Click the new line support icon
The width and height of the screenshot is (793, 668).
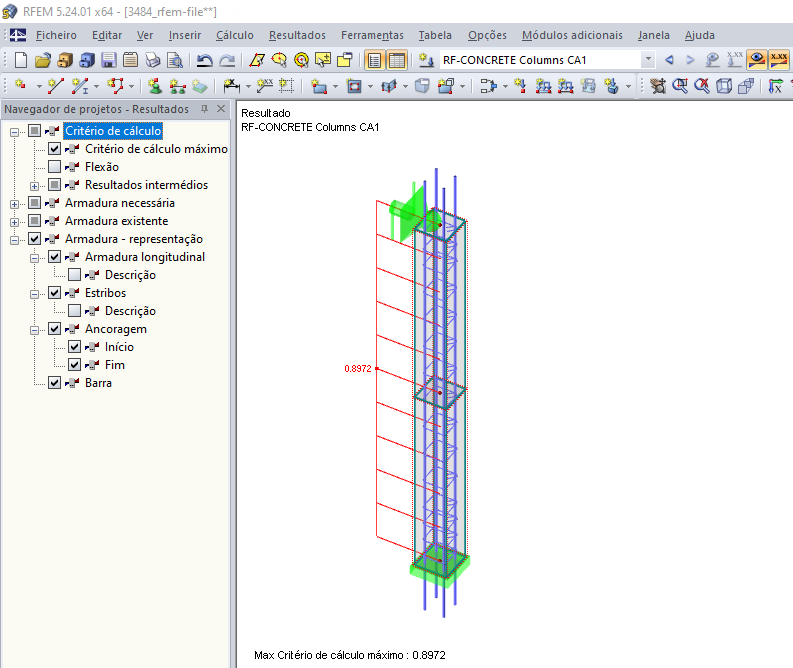[x=178, y=86]
